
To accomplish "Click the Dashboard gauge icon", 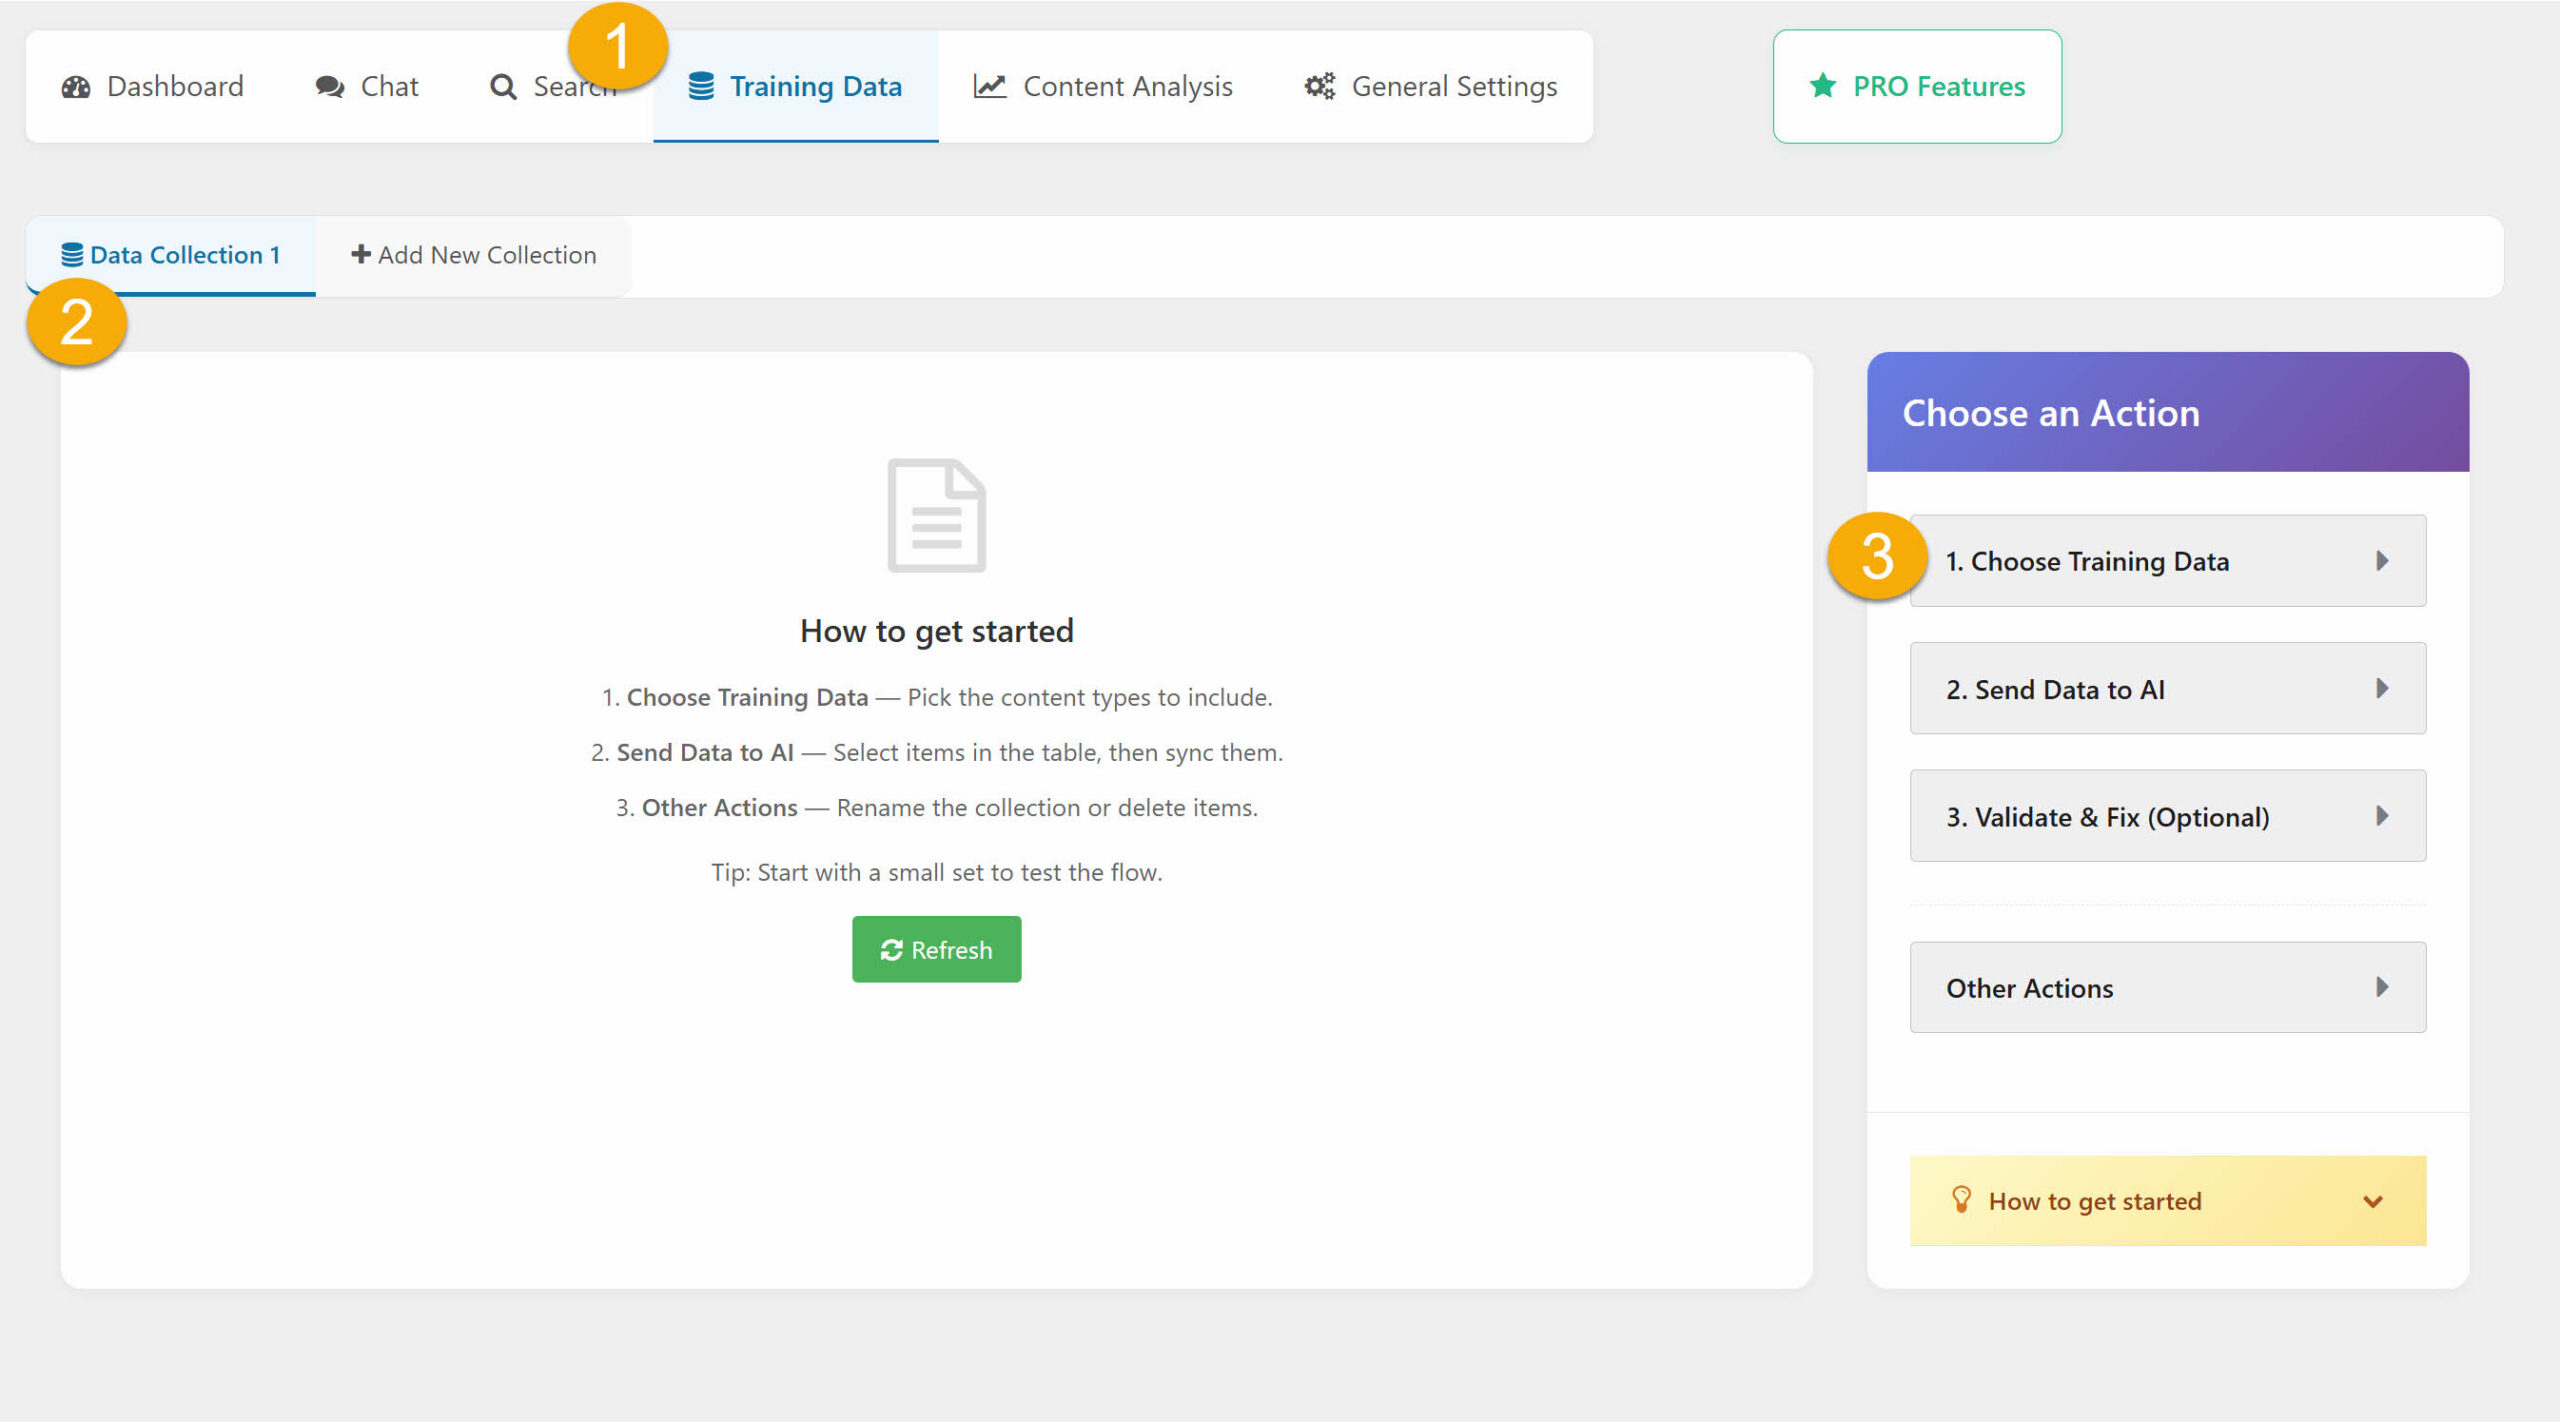I will [x=76, y=87].
